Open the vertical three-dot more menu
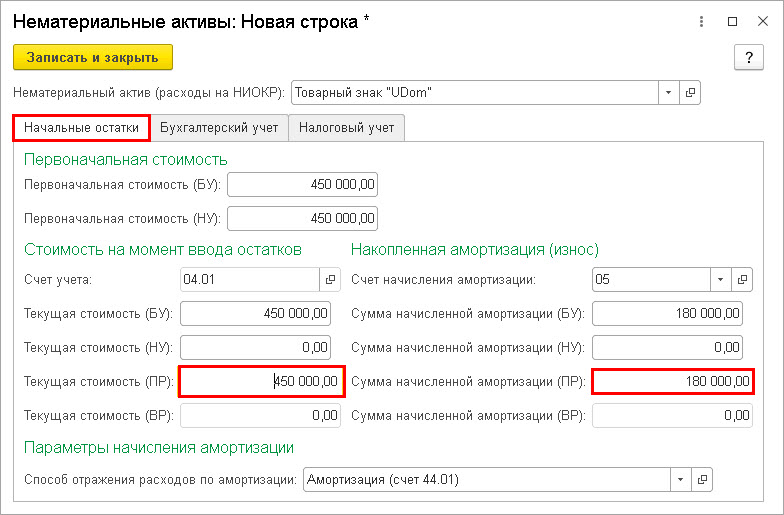This screenshot has width=784, height=515. [x=702, y=22]
